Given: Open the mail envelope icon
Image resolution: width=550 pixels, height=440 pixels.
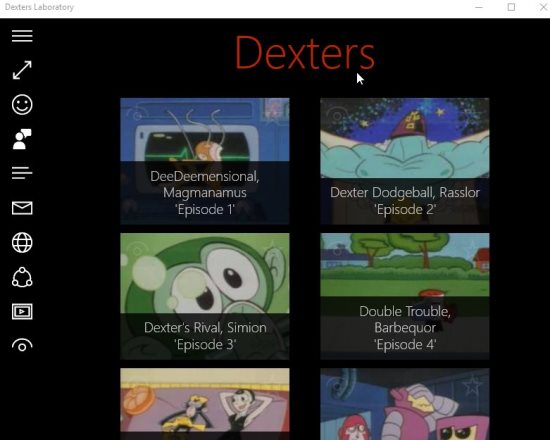Looking at the screenshot, I should 22,208.
